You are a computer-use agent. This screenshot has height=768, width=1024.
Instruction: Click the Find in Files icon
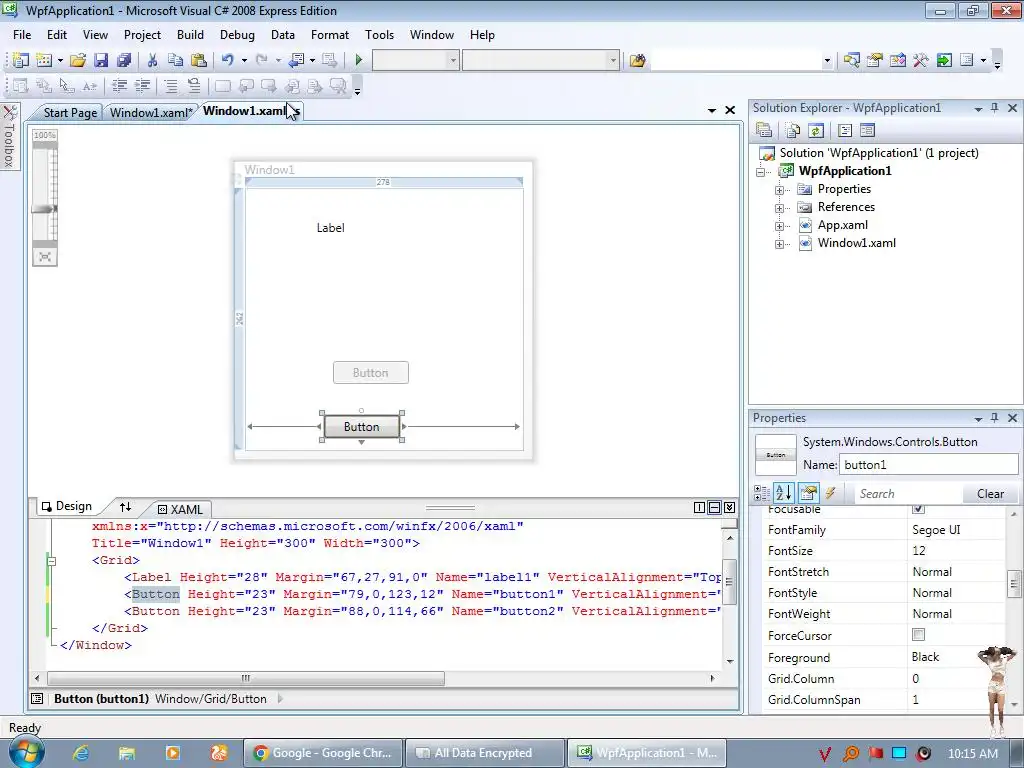637,61
